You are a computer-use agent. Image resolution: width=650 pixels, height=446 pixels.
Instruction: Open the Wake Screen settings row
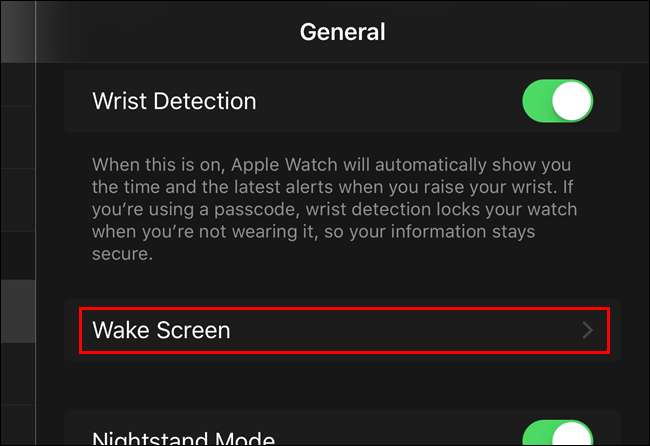(344, 330)
